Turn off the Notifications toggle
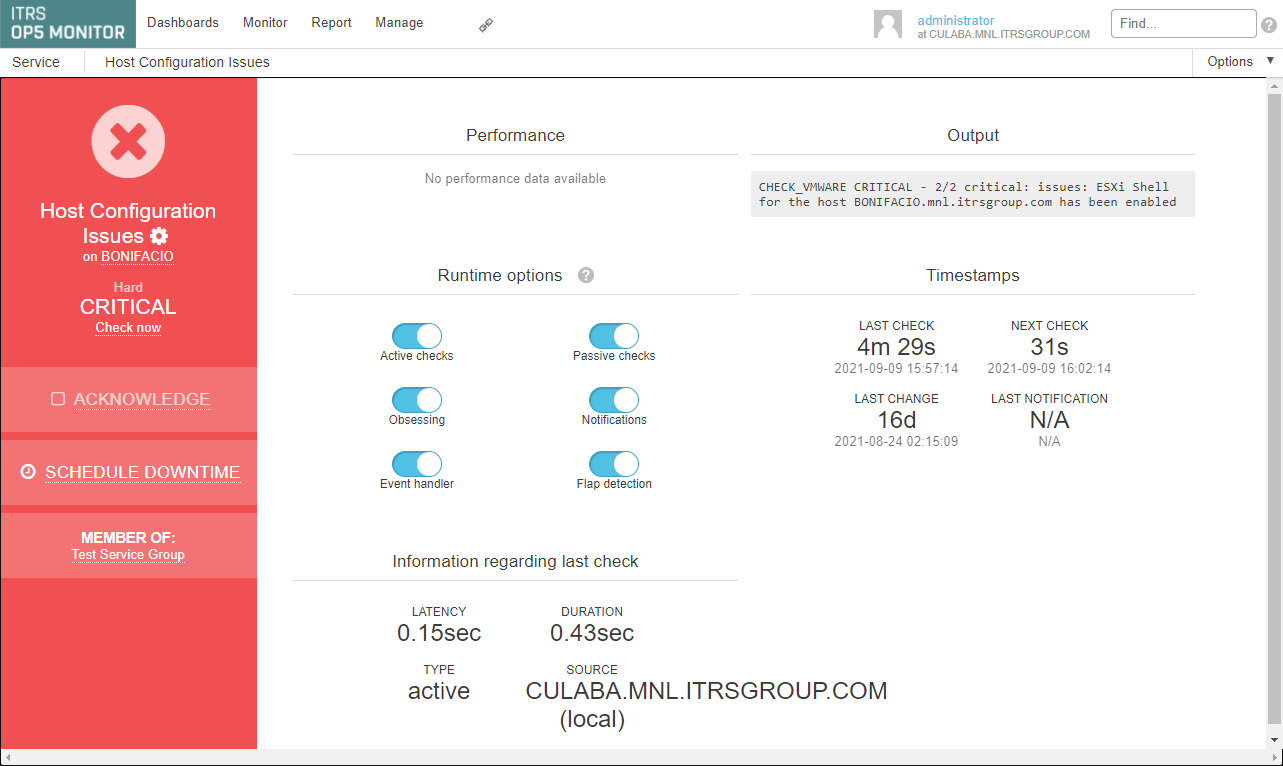This screenshot has height=766, width=1283. 614,400
